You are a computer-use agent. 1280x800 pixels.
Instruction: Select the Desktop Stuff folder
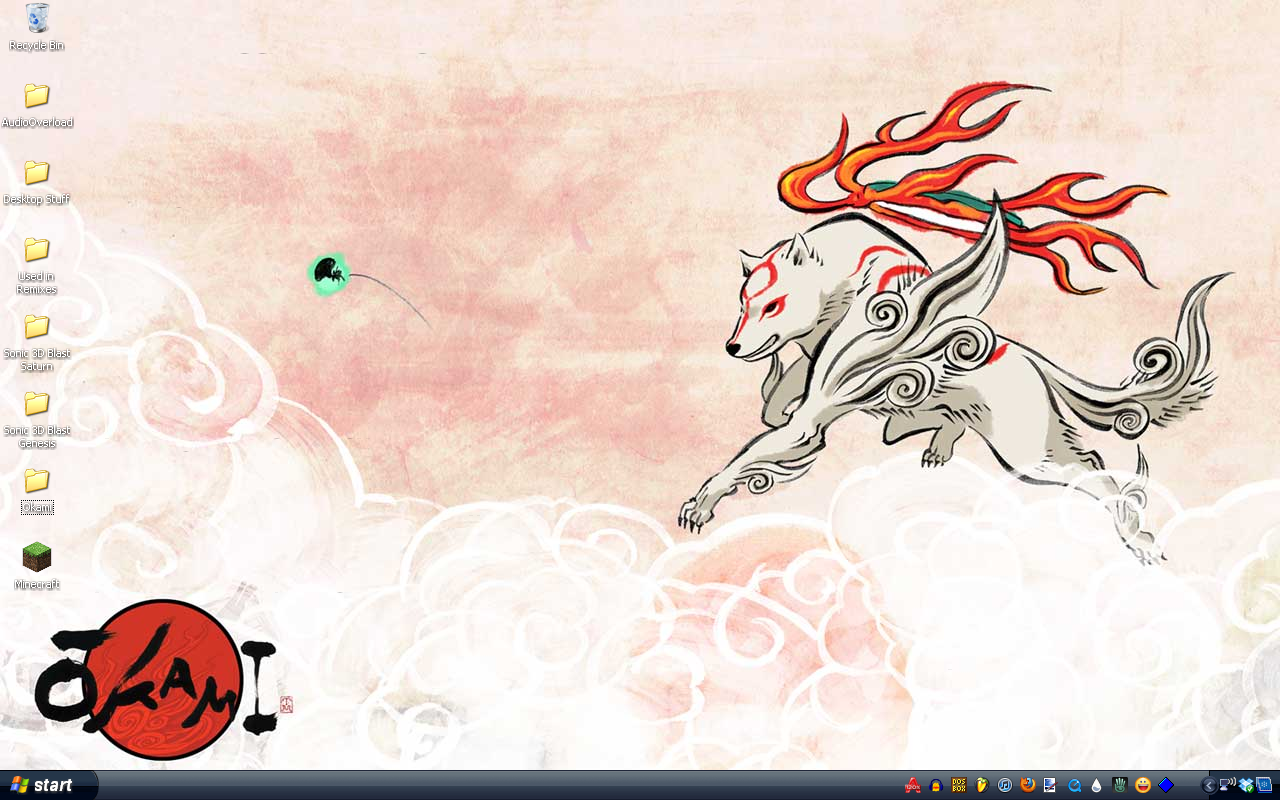click(37, 173)
